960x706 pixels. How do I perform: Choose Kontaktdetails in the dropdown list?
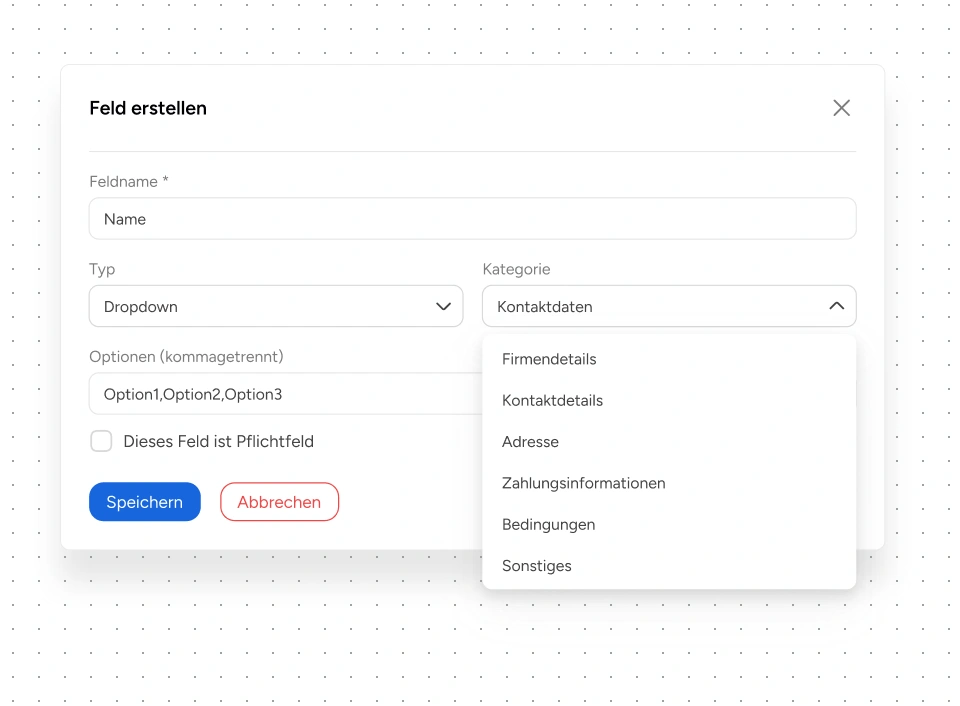(x=552, y=400)
